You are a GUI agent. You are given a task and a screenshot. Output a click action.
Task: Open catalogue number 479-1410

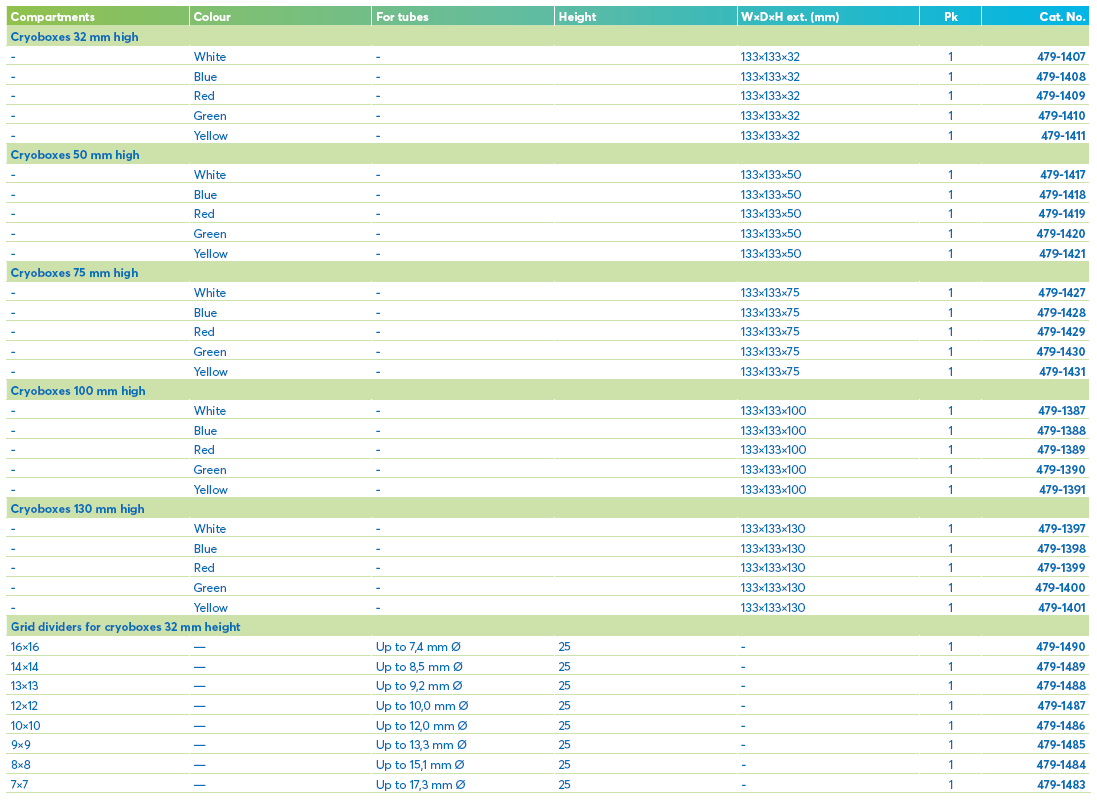coord(1061,116)
